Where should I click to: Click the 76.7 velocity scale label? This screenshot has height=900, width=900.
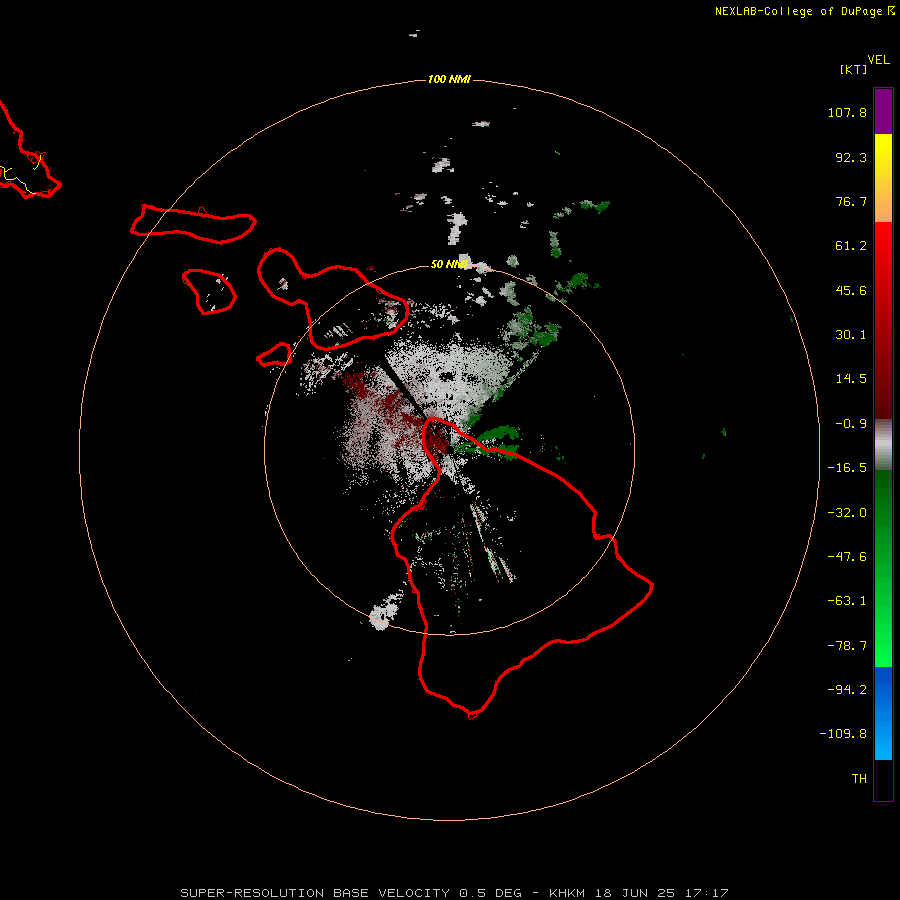coord(851,201)
